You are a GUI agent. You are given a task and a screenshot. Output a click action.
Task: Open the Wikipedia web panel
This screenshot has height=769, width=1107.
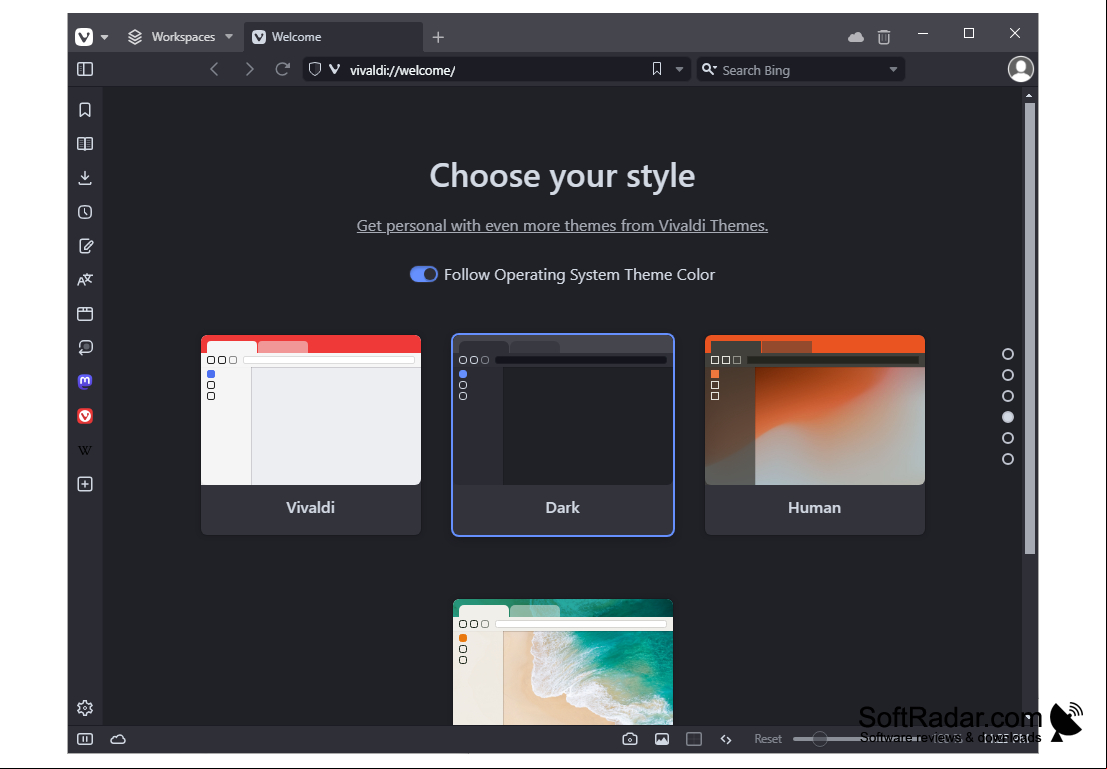coord(85,451)
